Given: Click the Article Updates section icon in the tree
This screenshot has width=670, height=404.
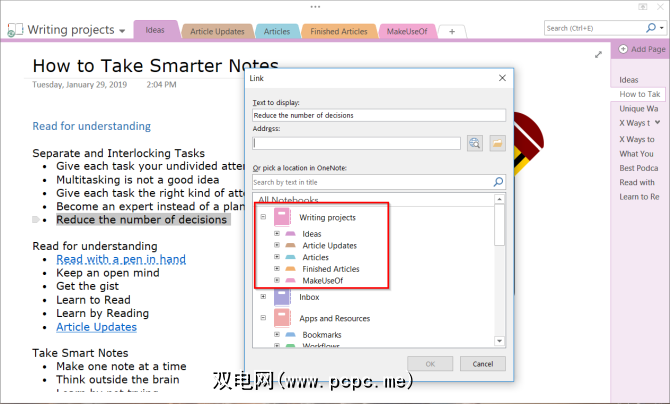Looking at the screenshot, I should click(x=291, y=245).
